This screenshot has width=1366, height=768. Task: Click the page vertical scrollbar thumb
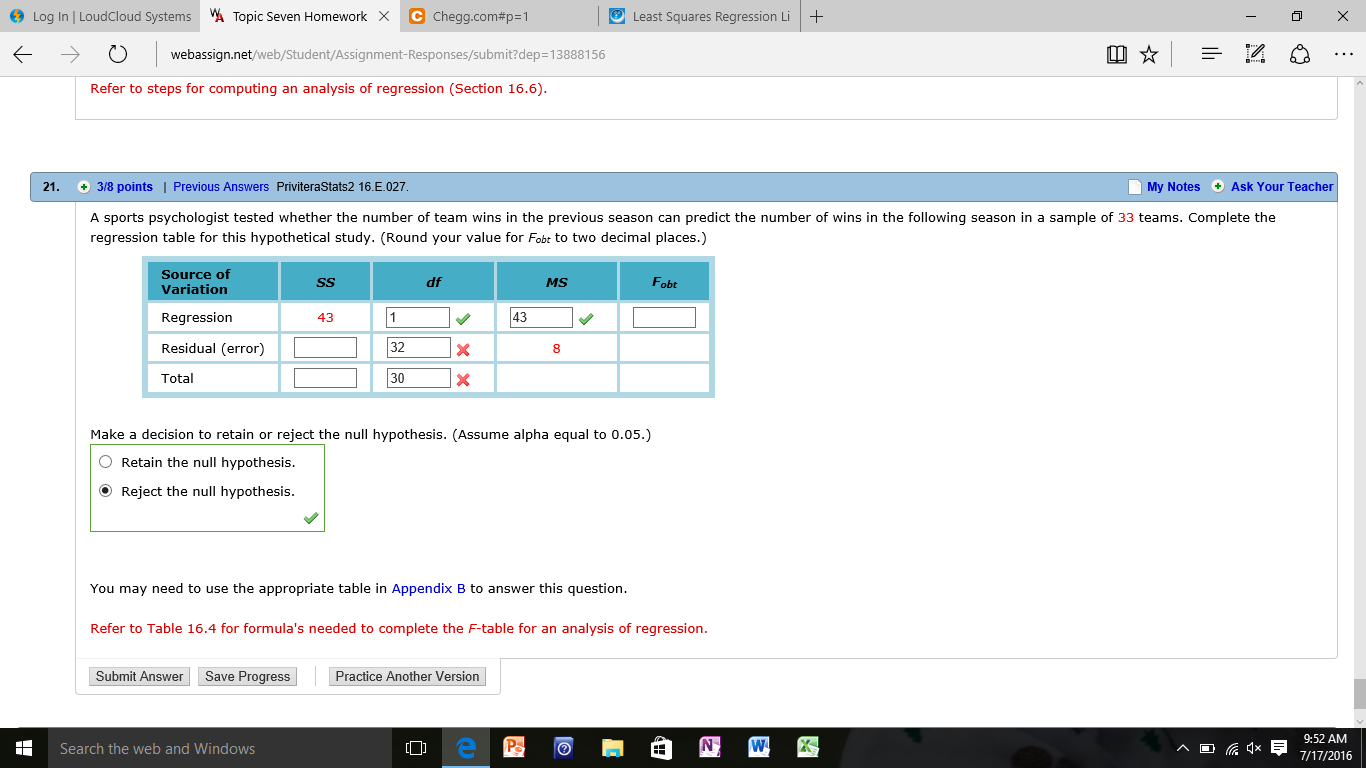coord(1359,692)
